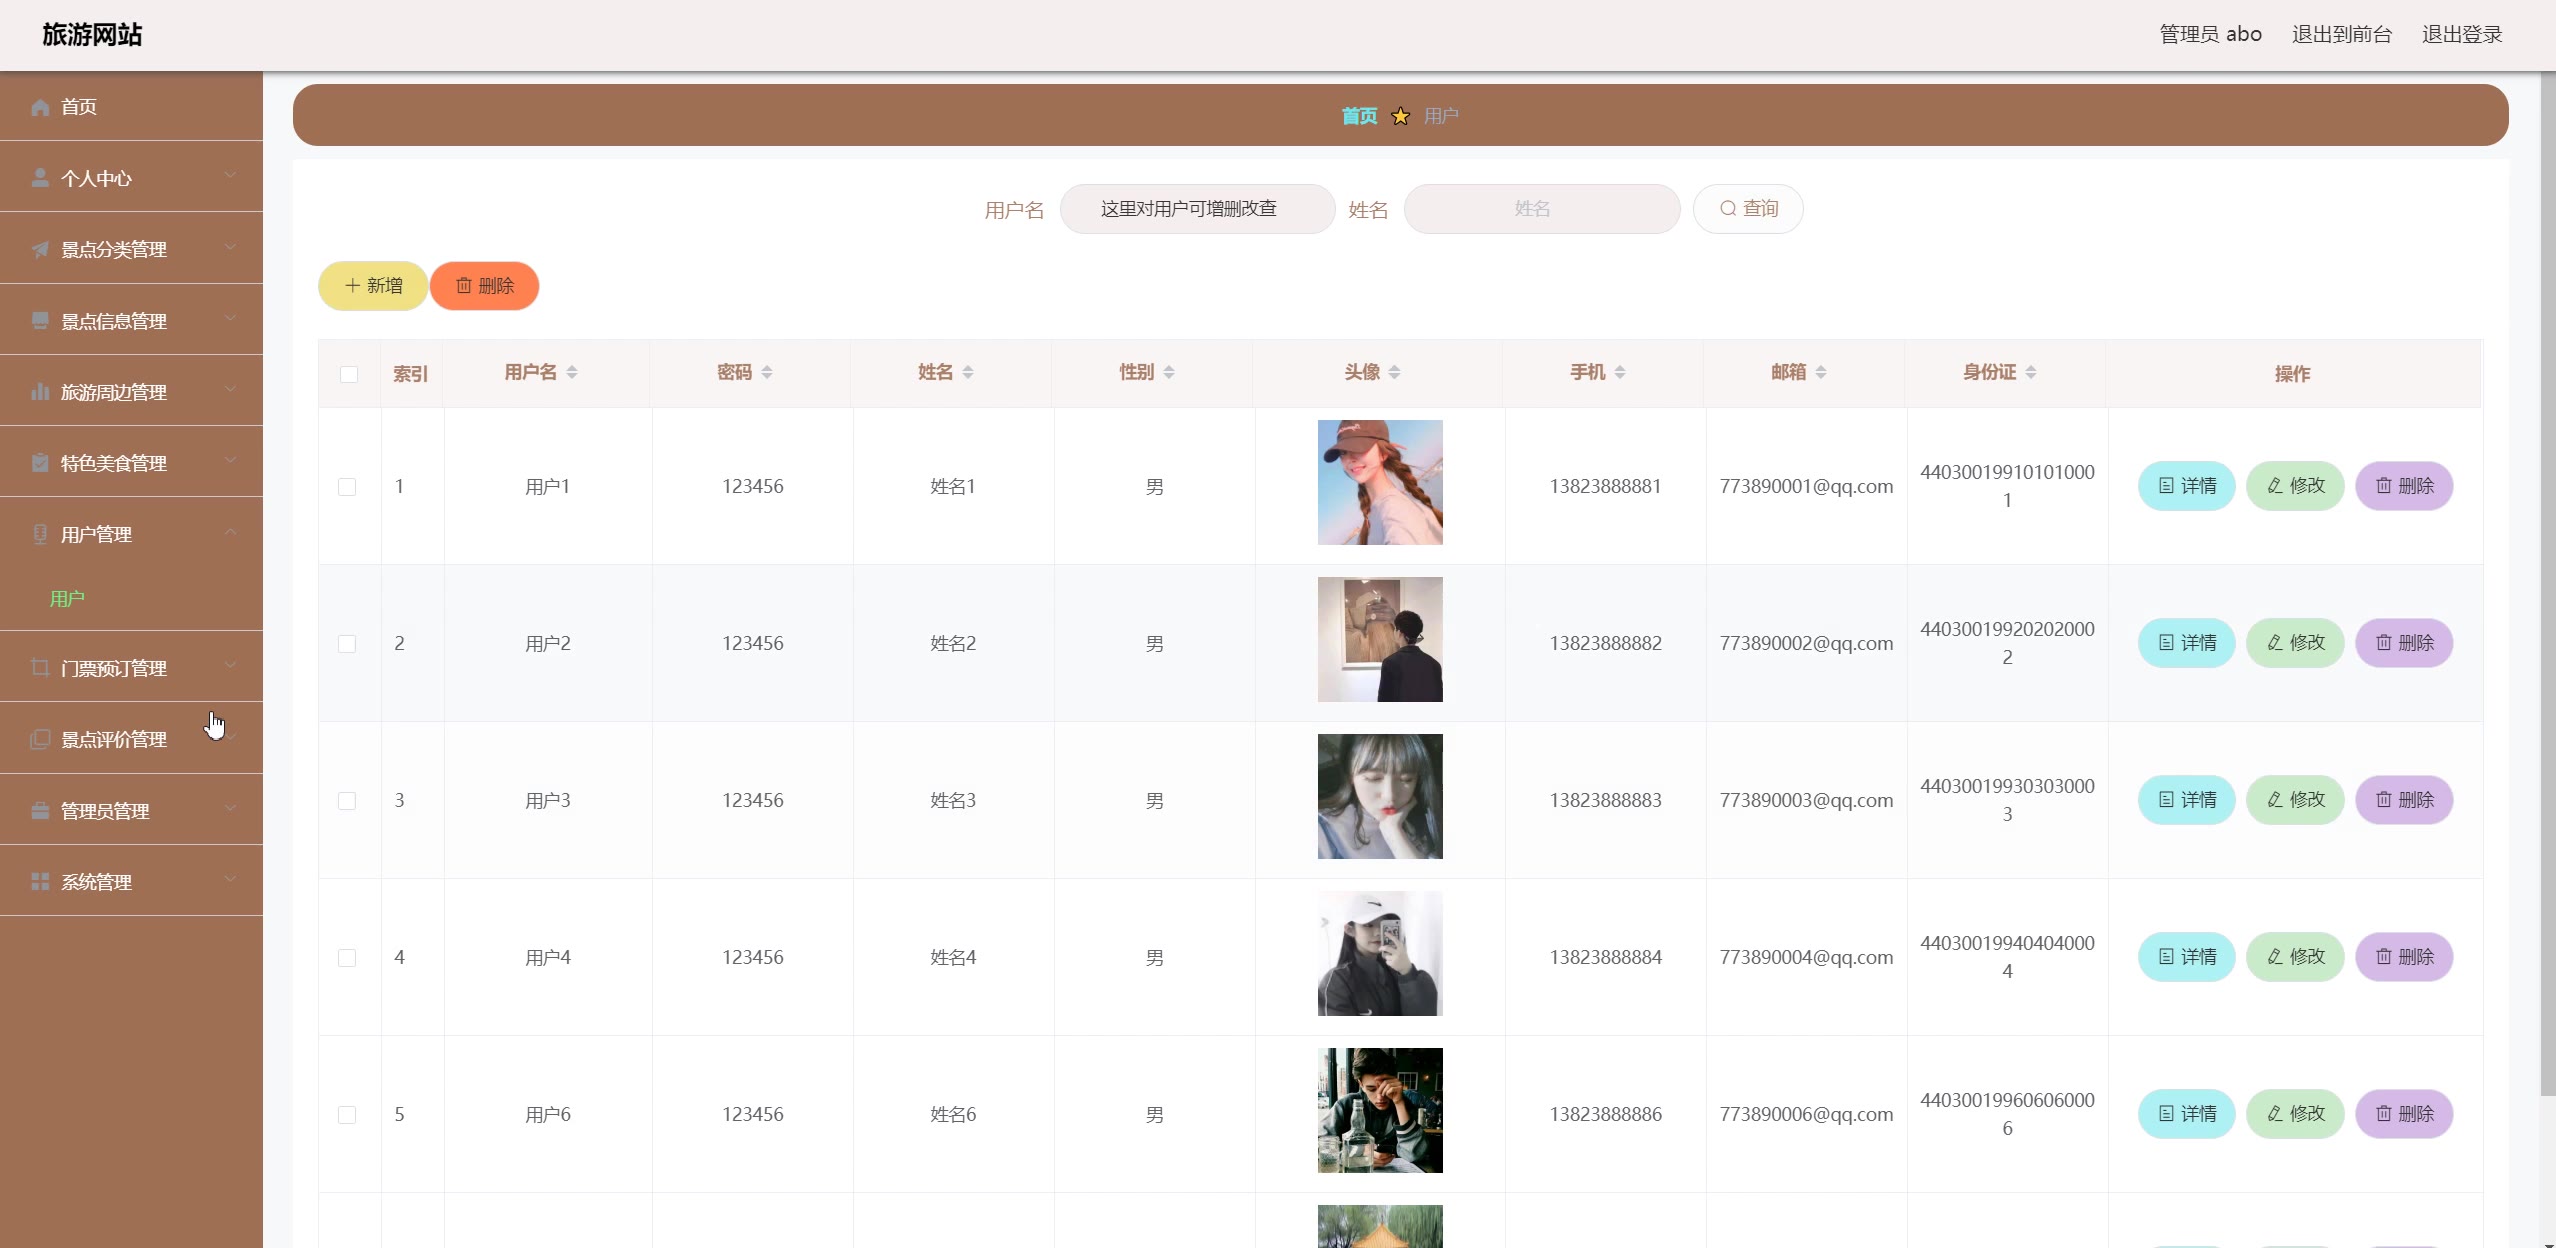Click the paper plane icon beside 景点分类管理
Viewport: 2556px width, 1248px height.
tap(40, 249)
